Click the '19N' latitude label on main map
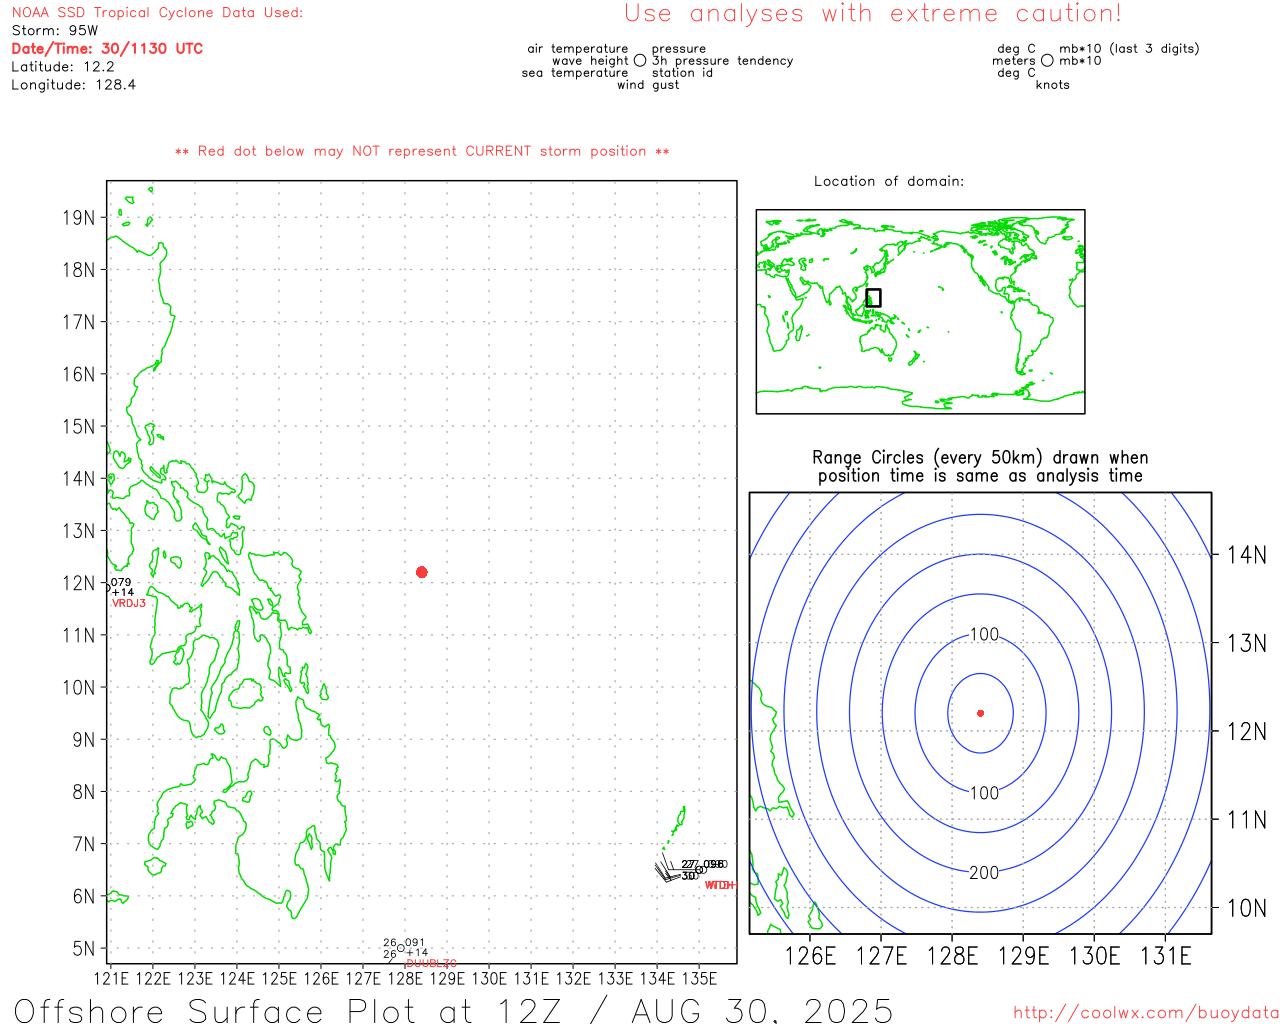 [78, 218]
